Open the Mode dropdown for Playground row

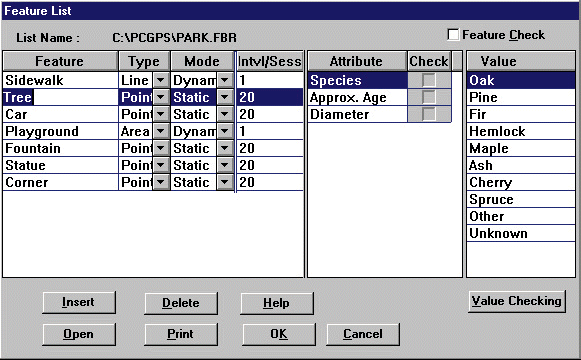[x=225, y=131]
